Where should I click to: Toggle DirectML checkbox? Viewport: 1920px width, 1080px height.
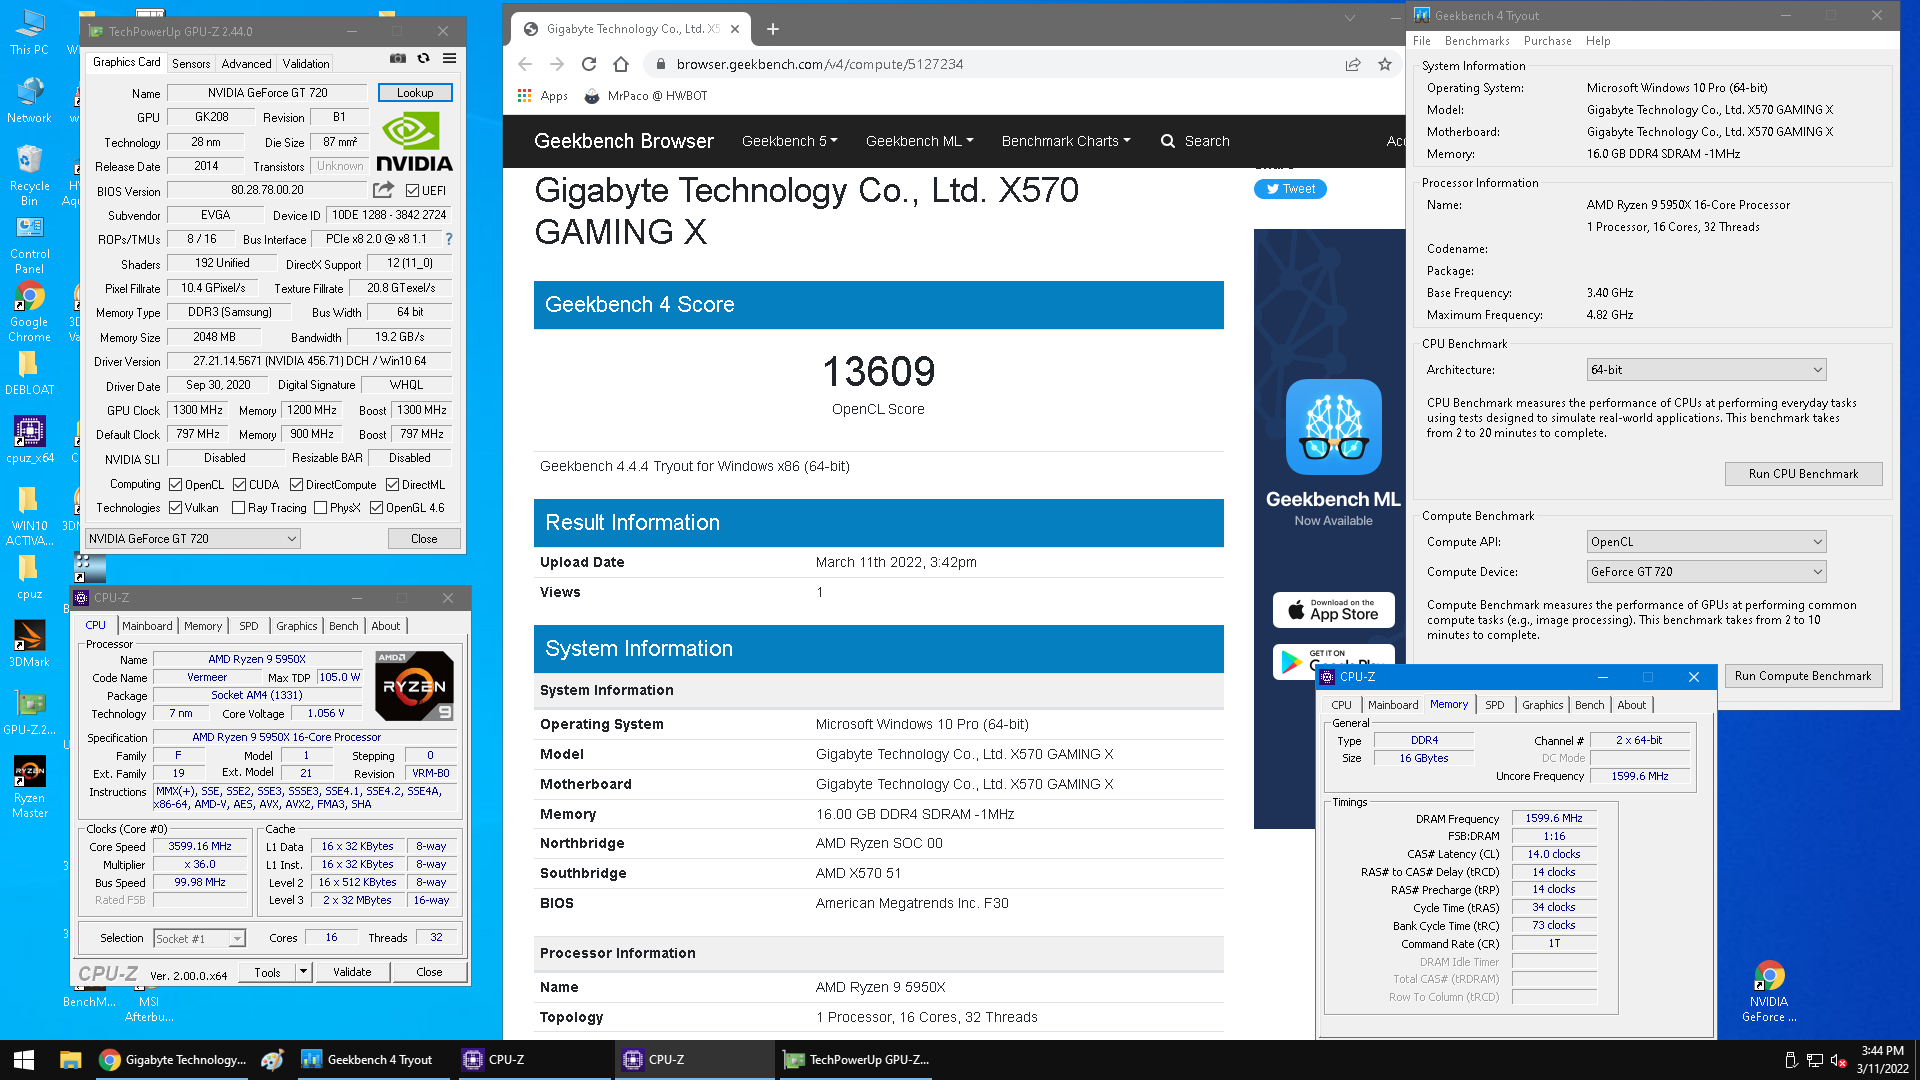[393, 484]
